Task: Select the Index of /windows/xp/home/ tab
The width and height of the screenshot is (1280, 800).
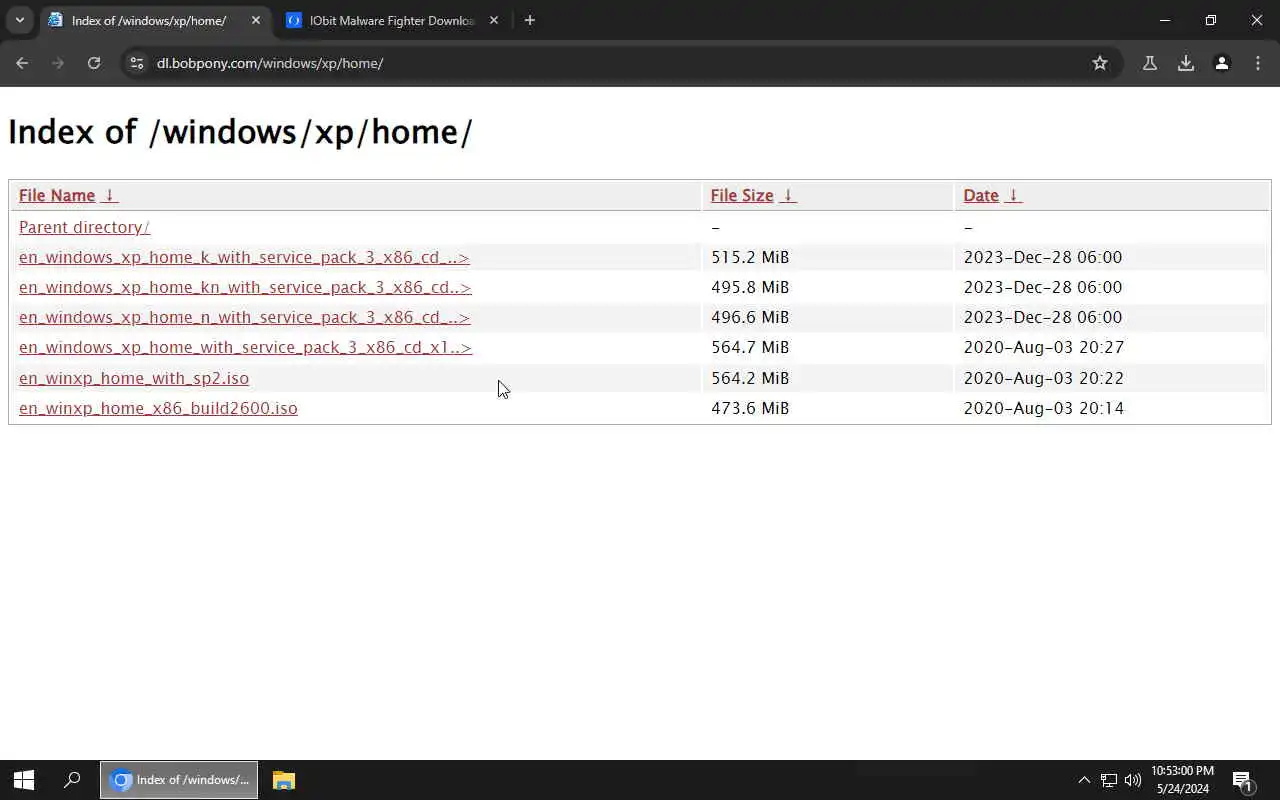Action: (155, 20)
